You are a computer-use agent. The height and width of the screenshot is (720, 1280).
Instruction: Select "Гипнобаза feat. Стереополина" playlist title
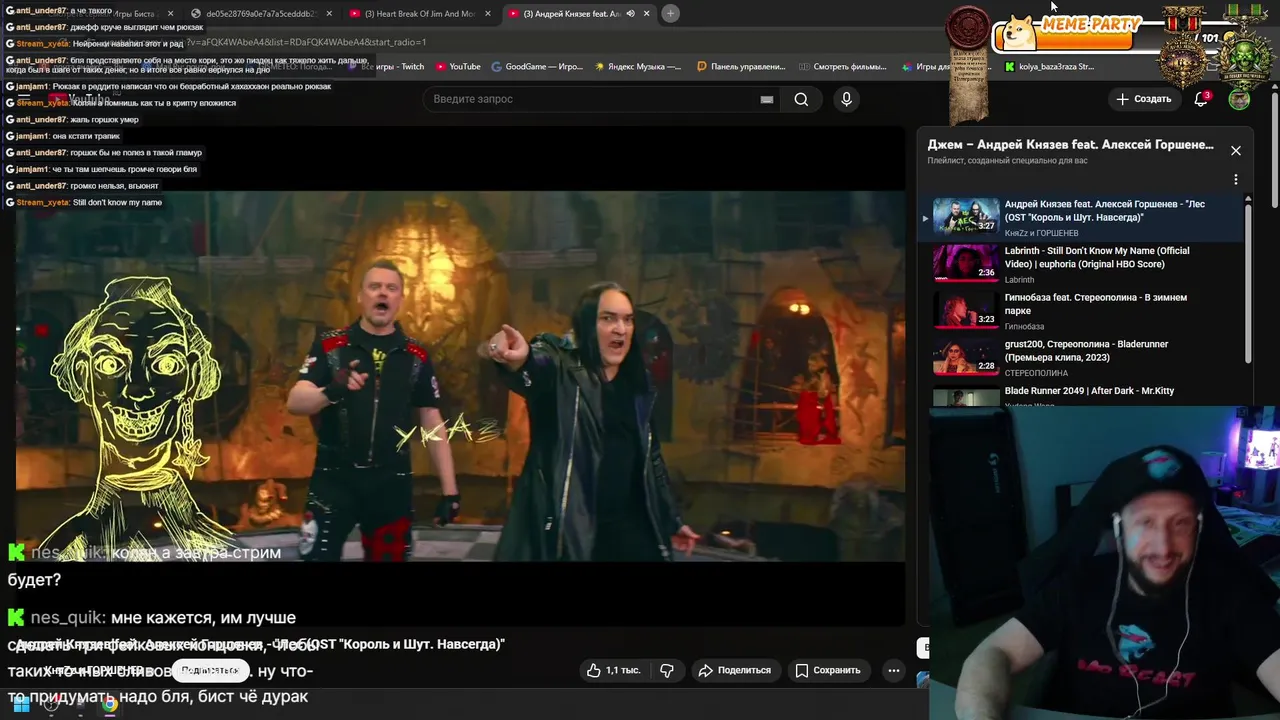(x=1095, y=304)
